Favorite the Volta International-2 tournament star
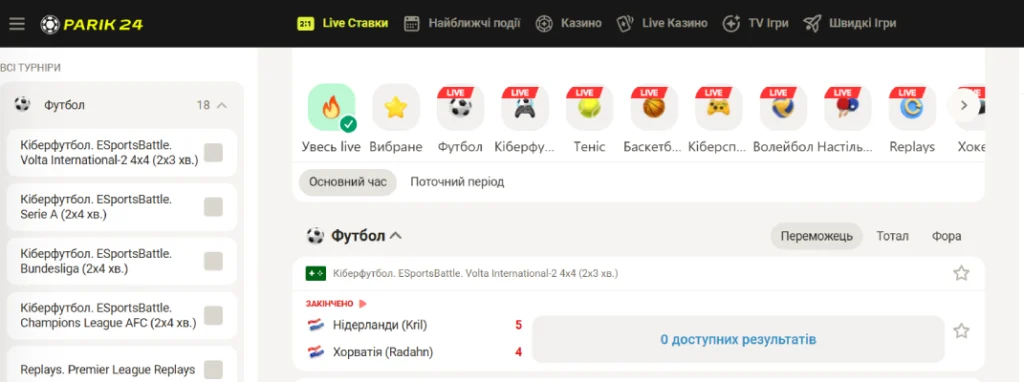 [x=961, y=273]
